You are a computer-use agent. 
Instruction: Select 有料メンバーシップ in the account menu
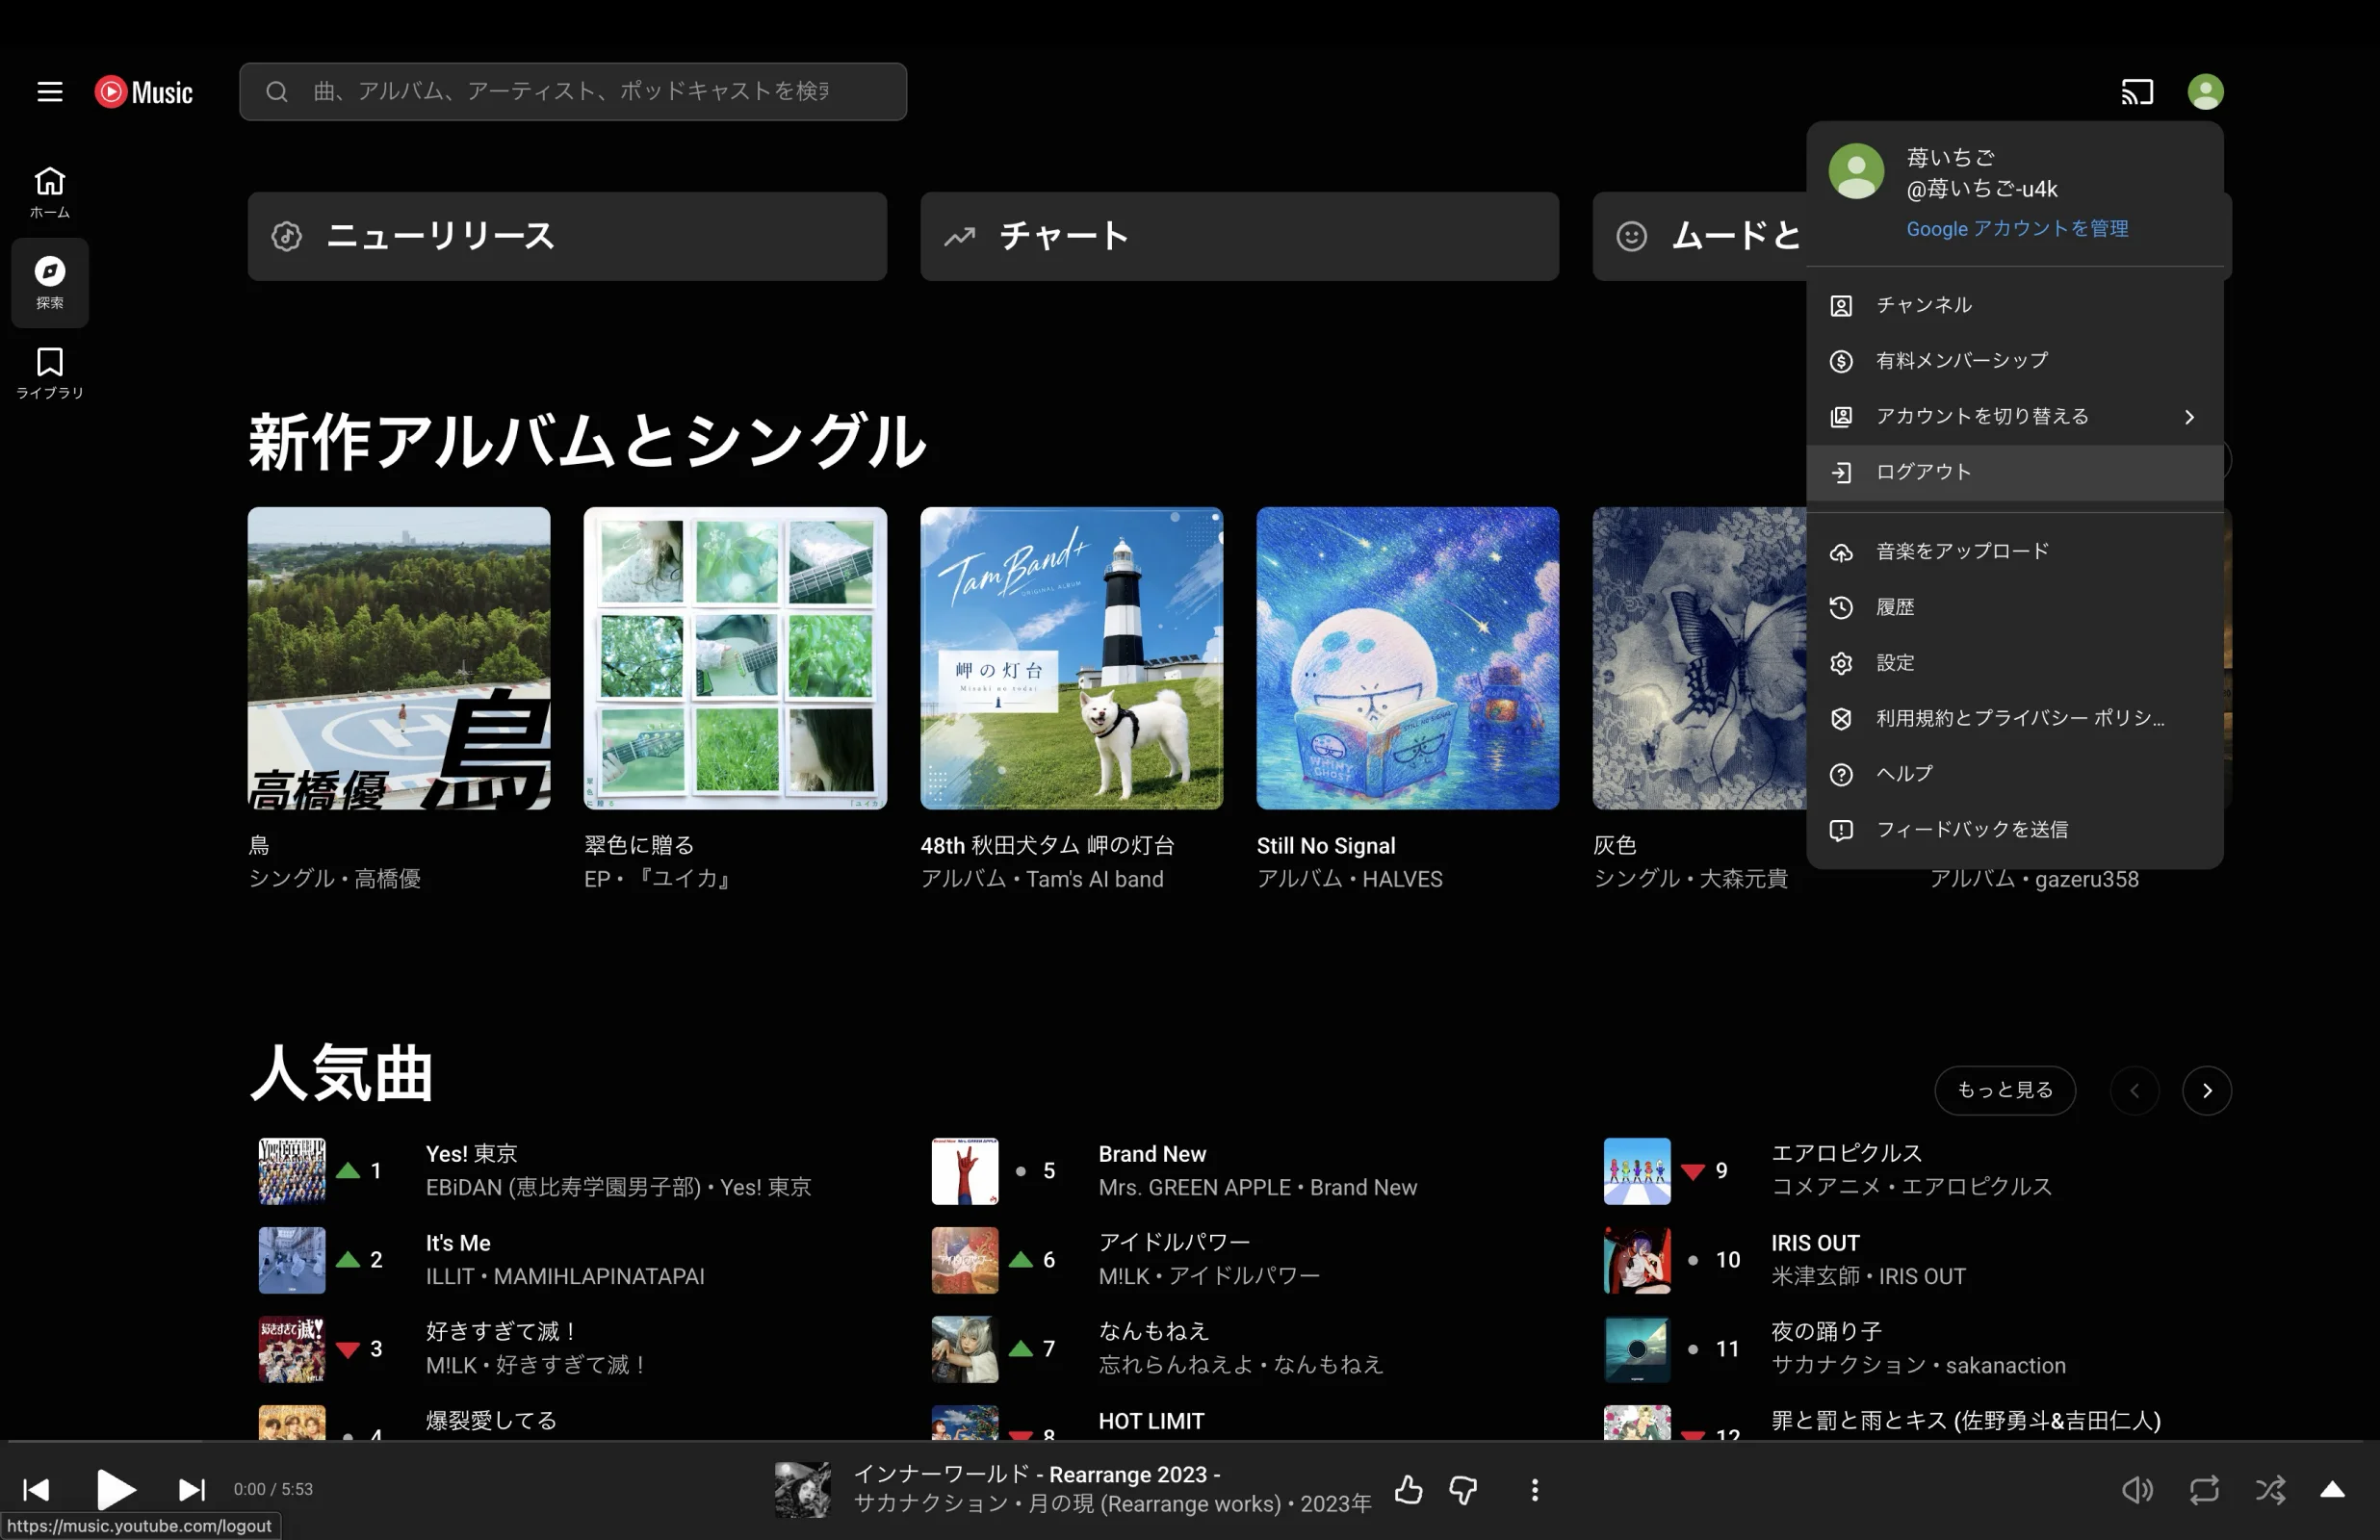2015,361
